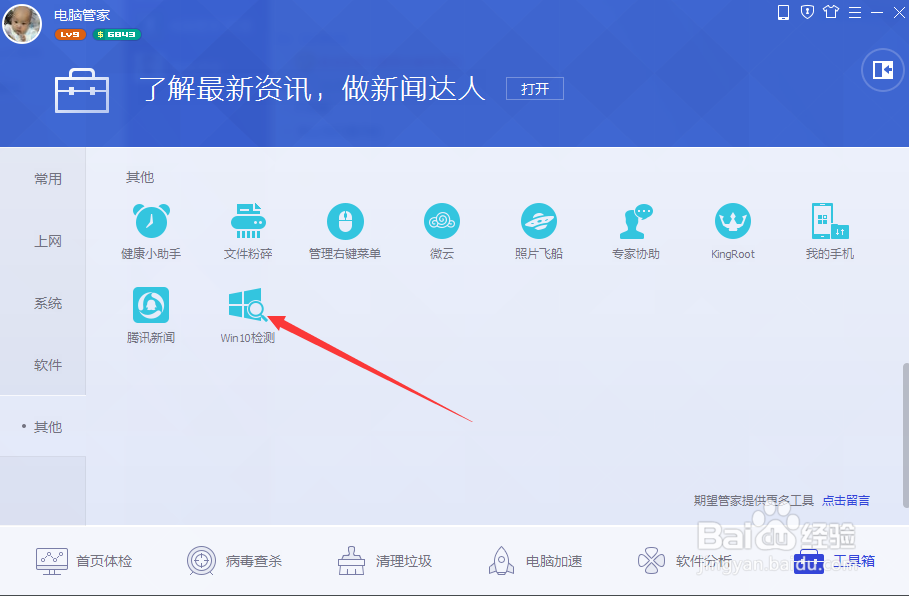This screenshot has height=596, width=909.
Task: Go to 清理垃圾 junk cleanup
Action: point(385,561)
